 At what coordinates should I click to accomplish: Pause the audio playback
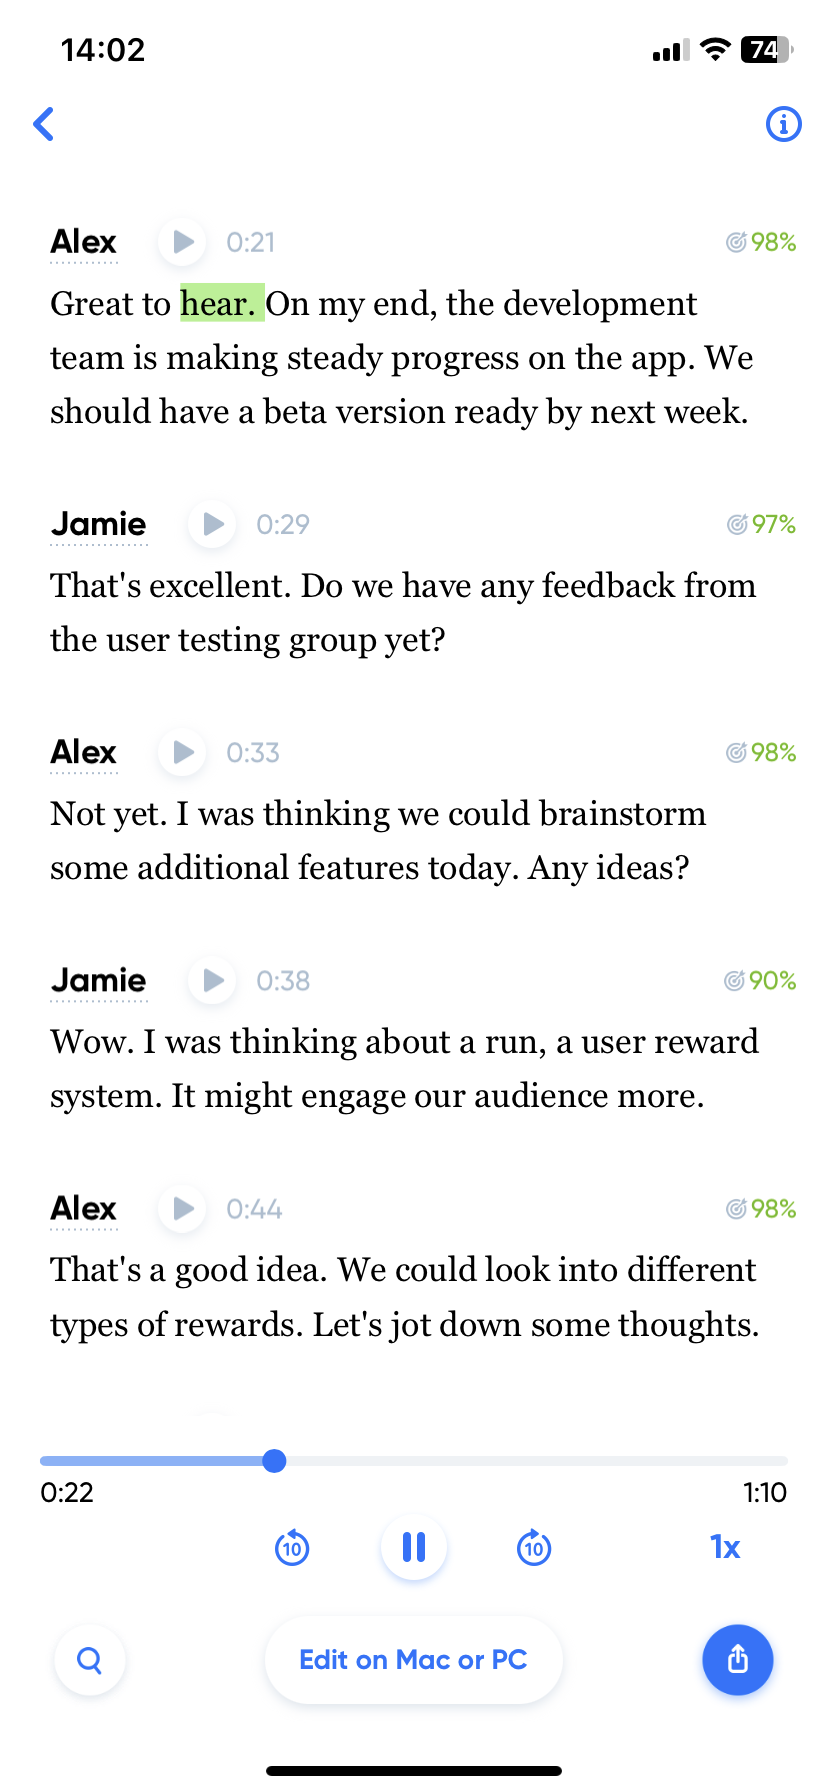[x=413, y=1547]
